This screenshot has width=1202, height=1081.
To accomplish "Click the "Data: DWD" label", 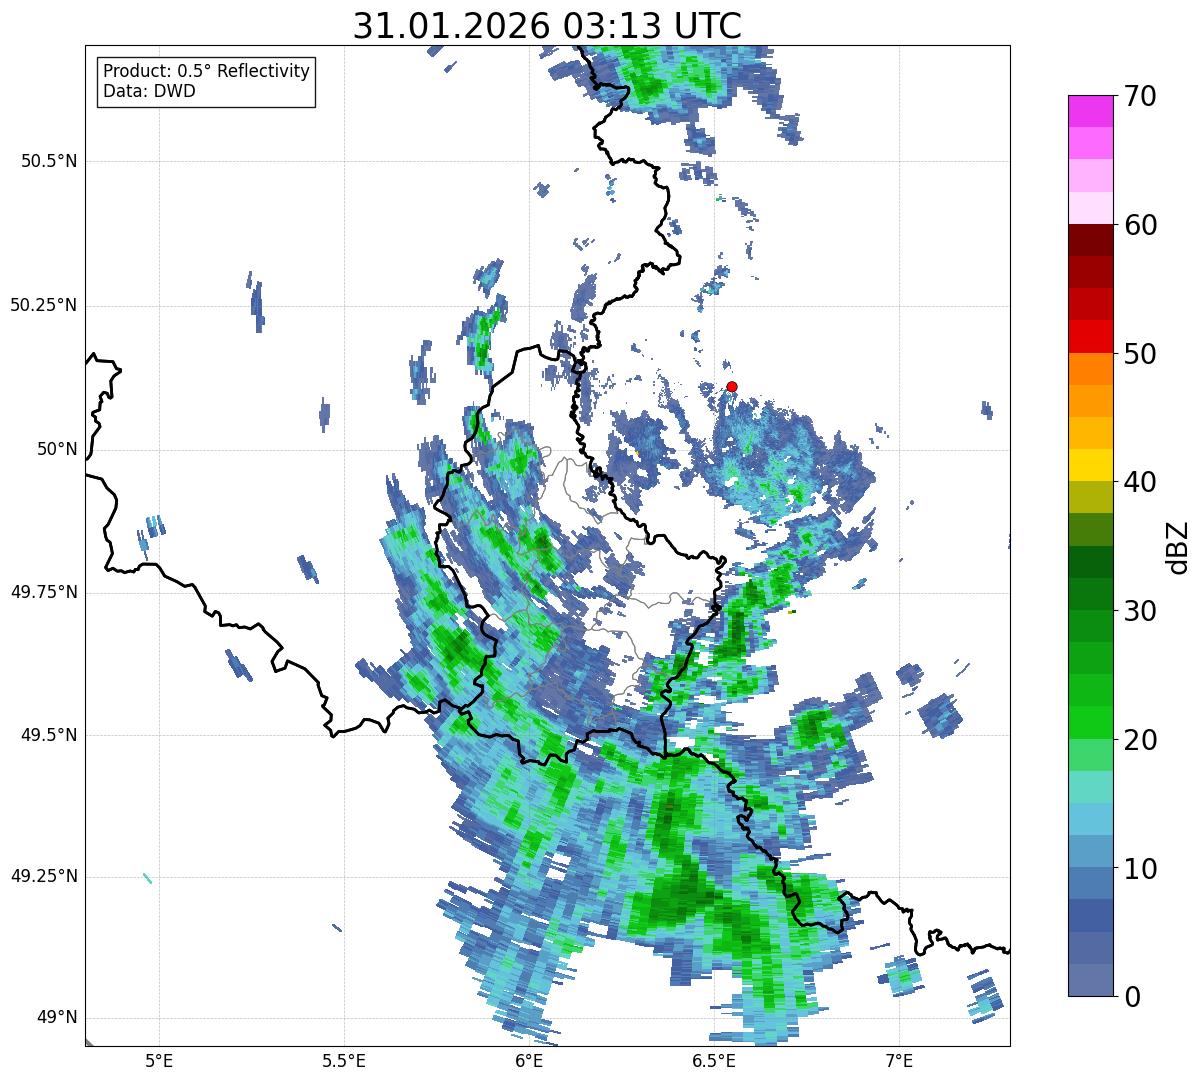I will click(149, 92).
